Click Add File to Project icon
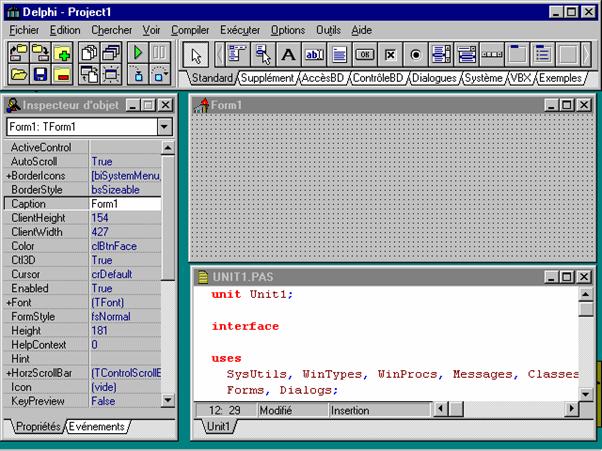This screenshot has width=602, height=451. (62, 53)
